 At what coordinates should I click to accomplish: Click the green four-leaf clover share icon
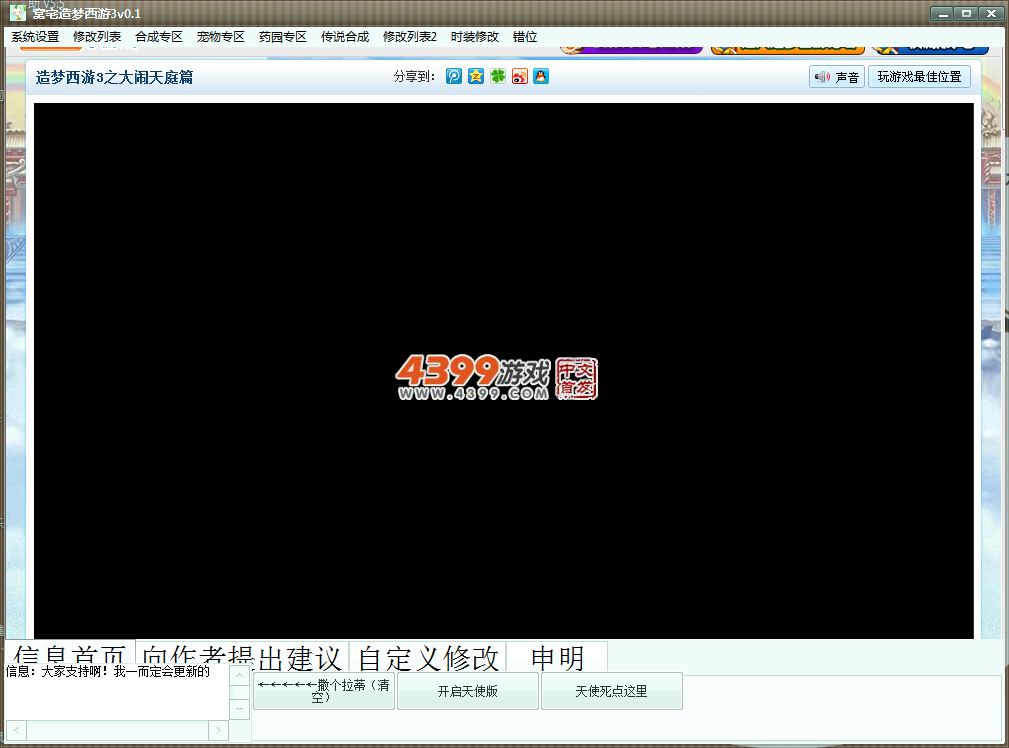coord(497,77)
